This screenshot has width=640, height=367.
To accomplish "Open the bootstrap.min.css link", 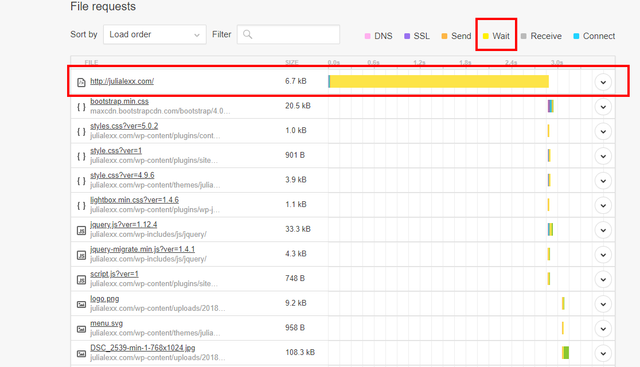I will [x=119, y=101].
